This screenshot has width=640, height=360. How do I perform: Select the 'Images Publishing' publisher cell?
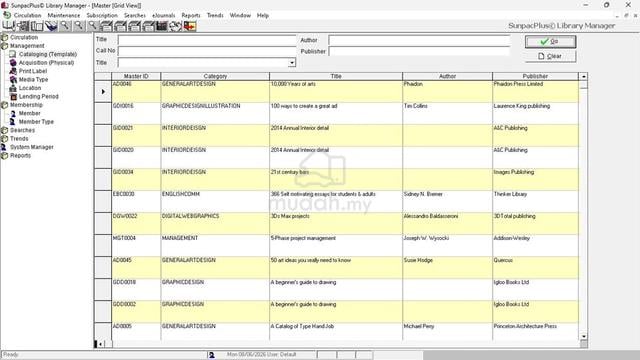click(x=536, y=180)
